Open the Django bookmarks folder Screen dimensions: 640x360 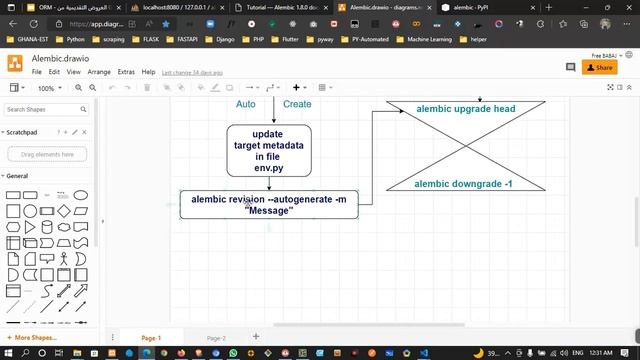(x=220, y=40)
